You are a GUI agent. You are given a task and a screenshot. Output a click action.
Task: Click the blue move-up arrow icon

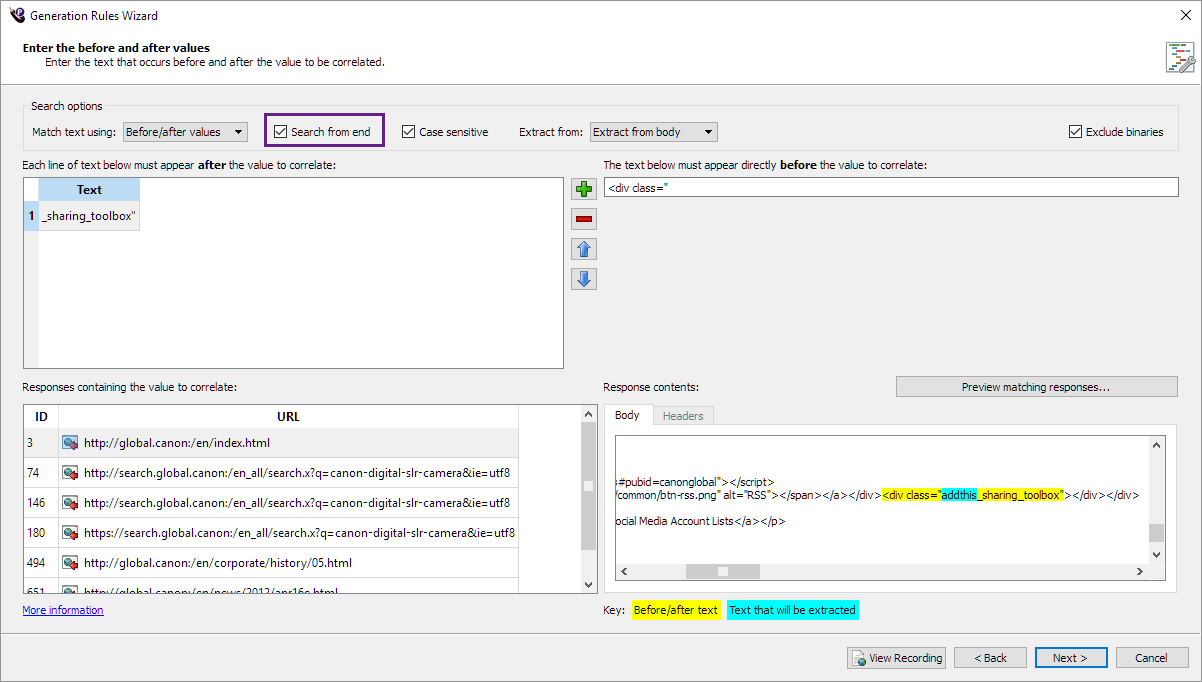click(584, 249)
